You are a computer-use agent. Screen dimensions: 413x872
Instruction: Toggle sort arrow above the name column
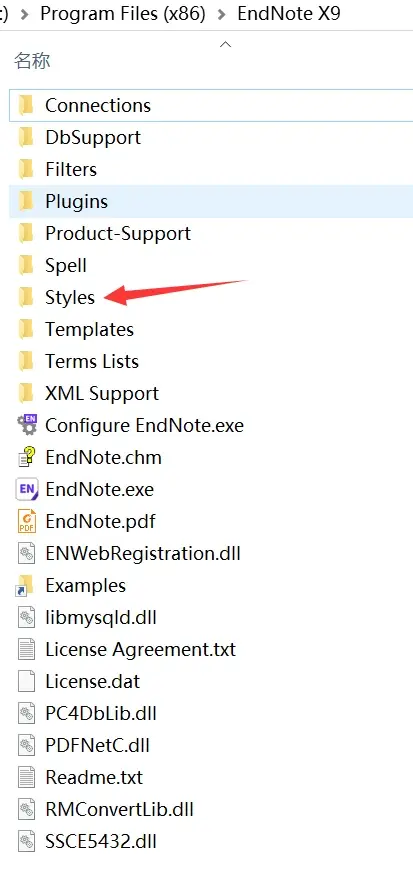pyautogui.click(x=225, y=44)
